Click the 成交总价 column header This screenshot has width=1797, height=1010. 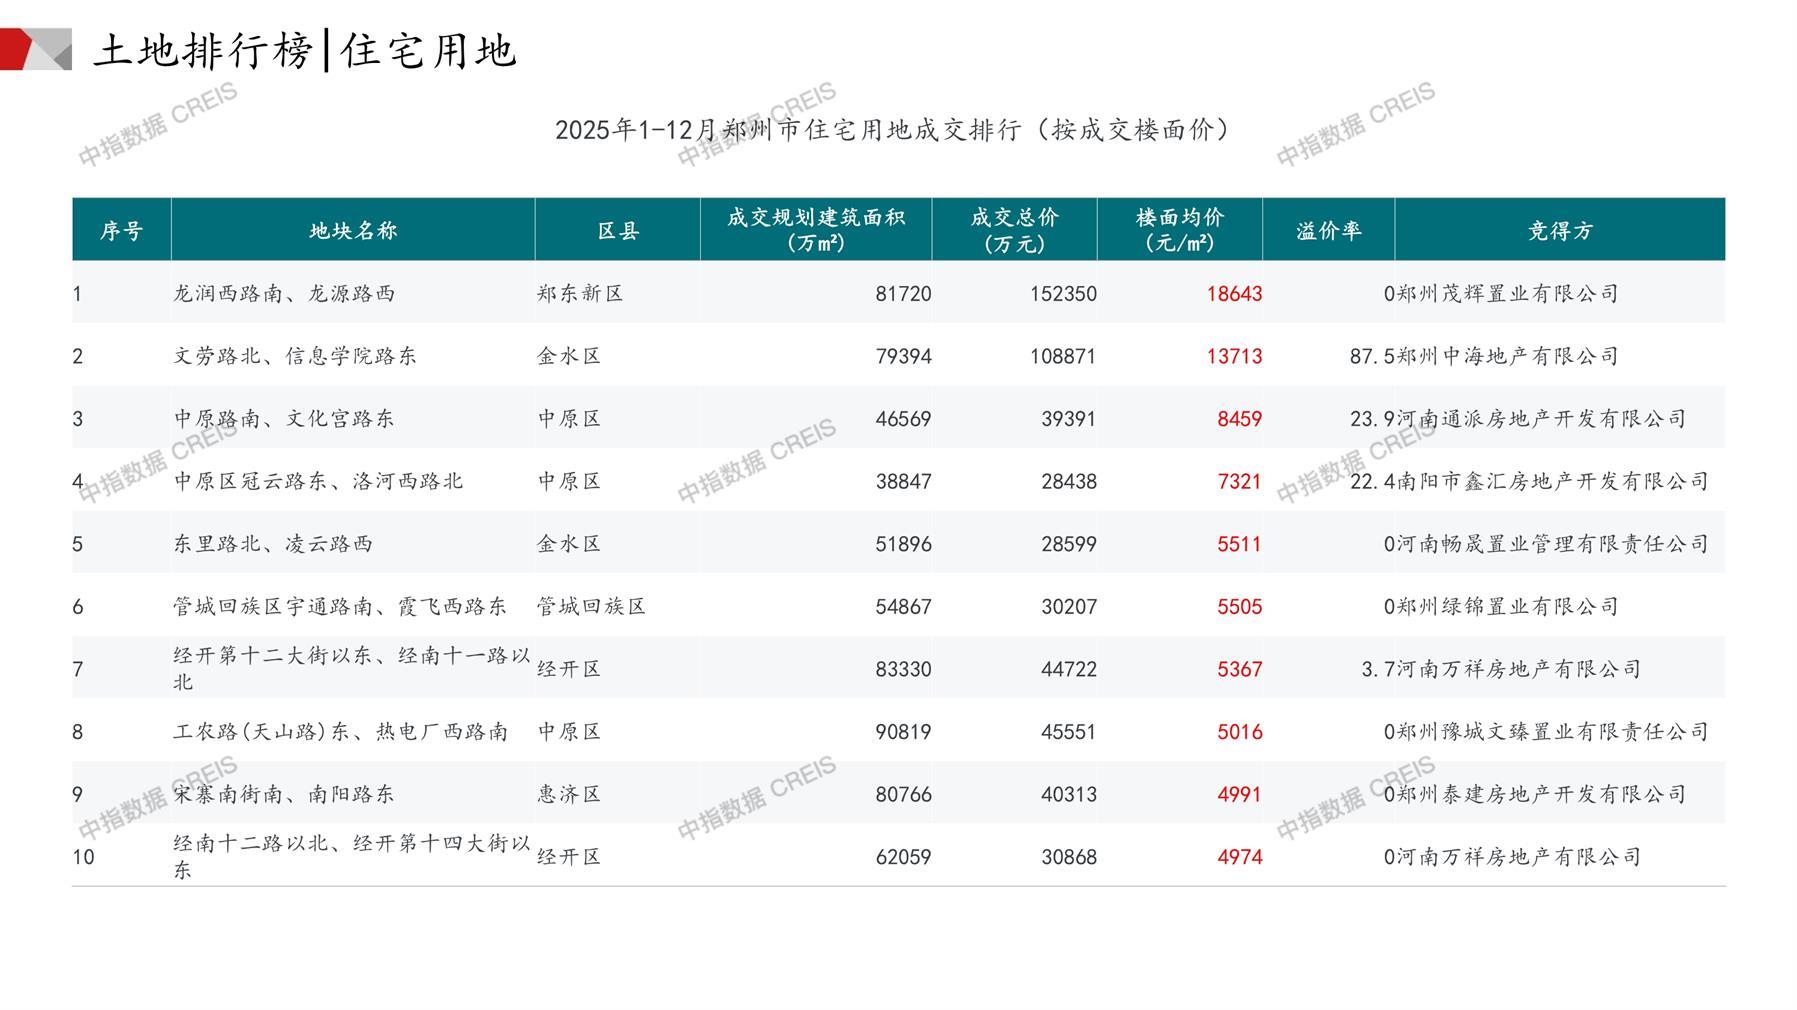coord(1014,230)
